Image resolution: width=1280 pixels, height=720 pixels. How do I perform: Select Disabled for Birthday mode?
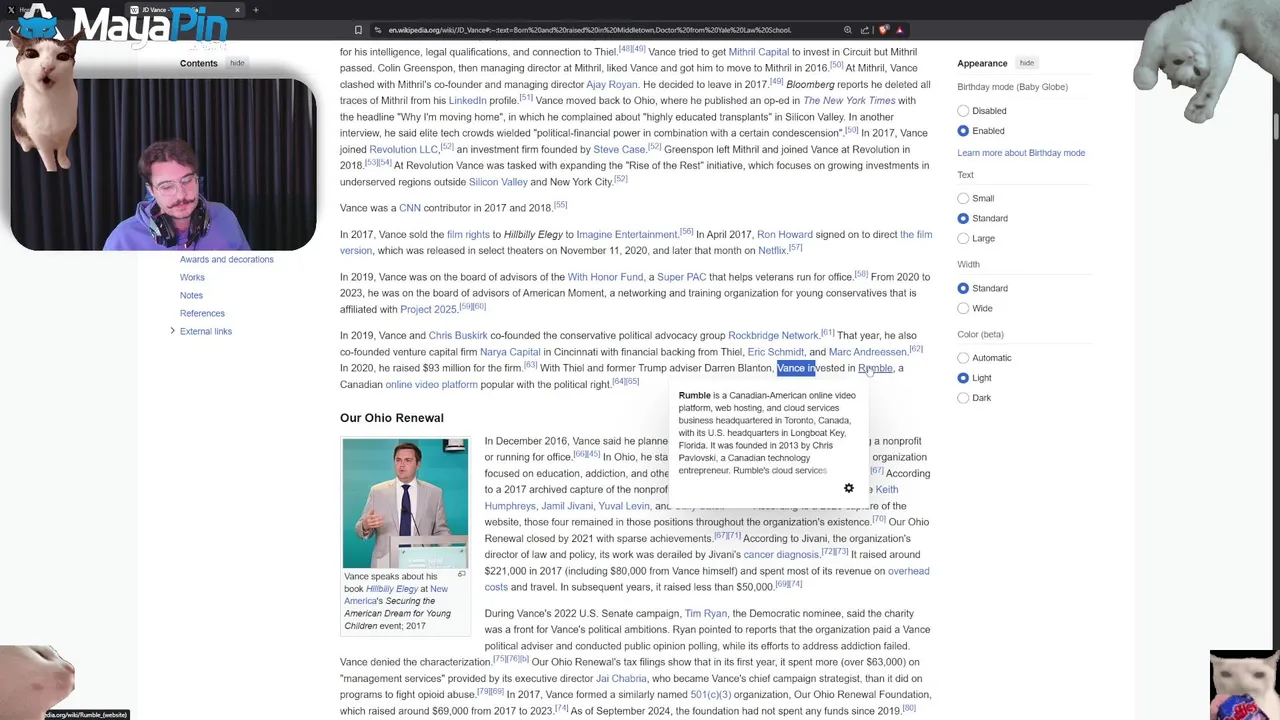tap(963, 111)
